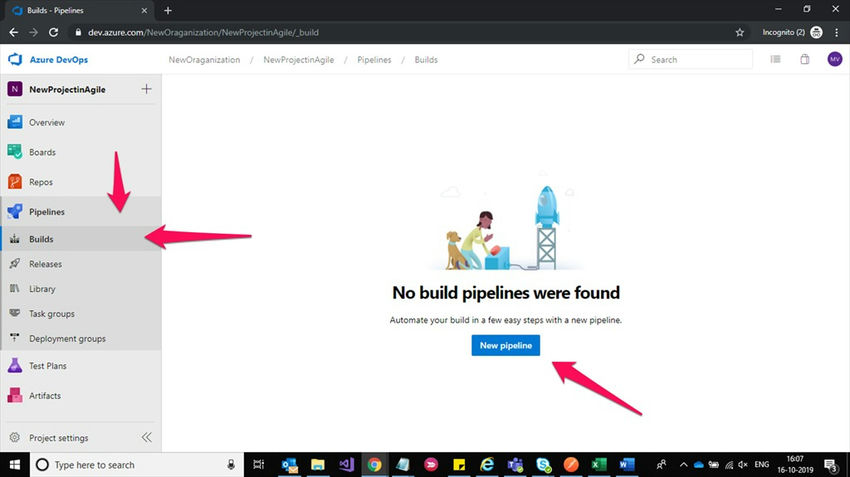Click the browser back arrow
The image size is (850, 477).
coord(14,33)
